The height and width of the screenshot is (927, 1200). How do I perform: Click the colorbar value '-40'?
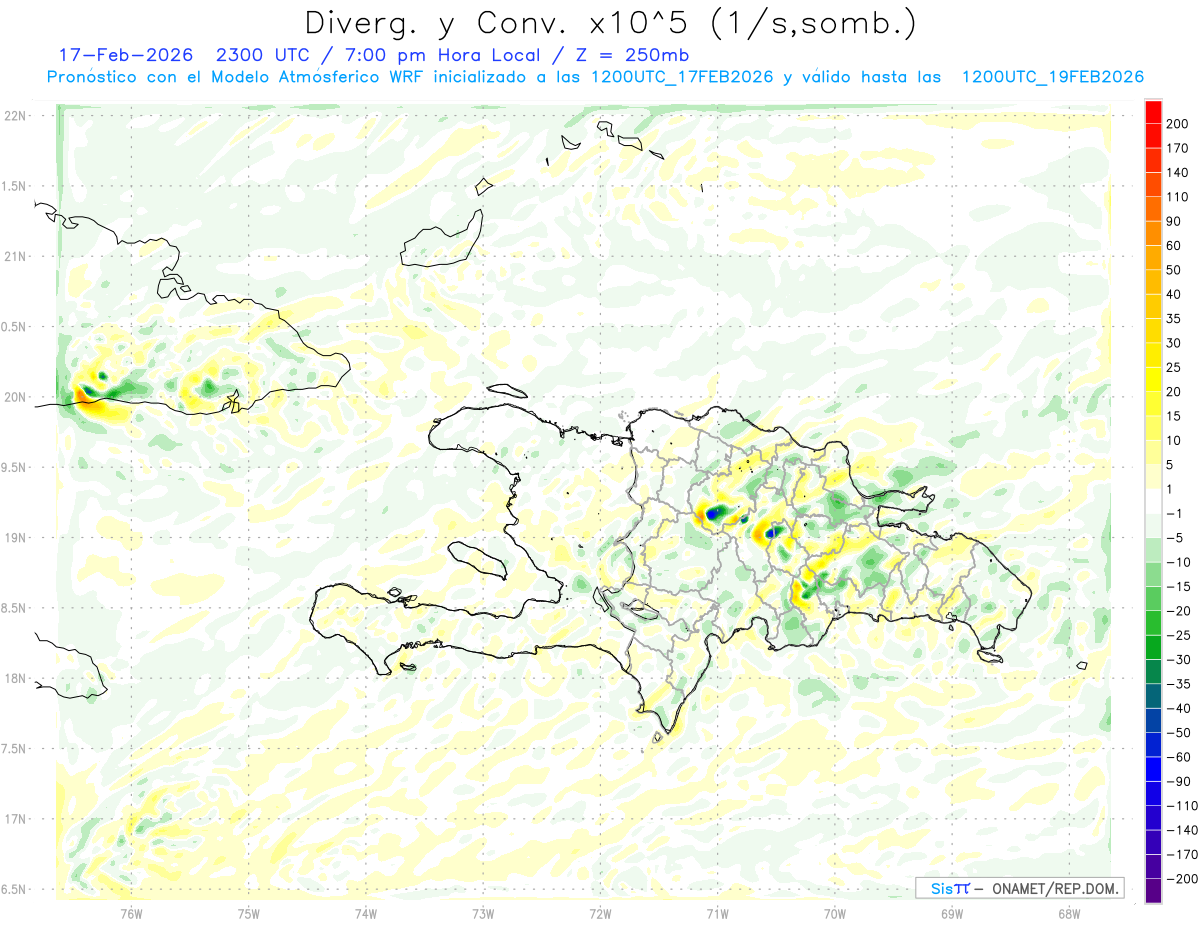[1181, 709]
